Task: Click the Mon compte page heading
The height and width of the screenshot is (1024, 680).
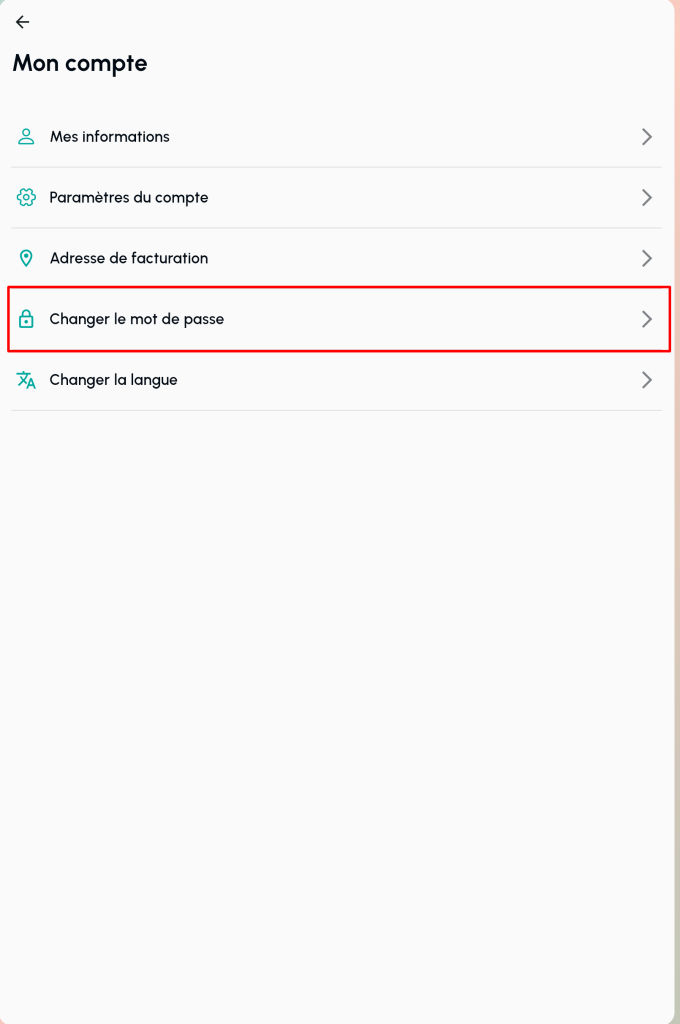Action: (x=80, y=64)
